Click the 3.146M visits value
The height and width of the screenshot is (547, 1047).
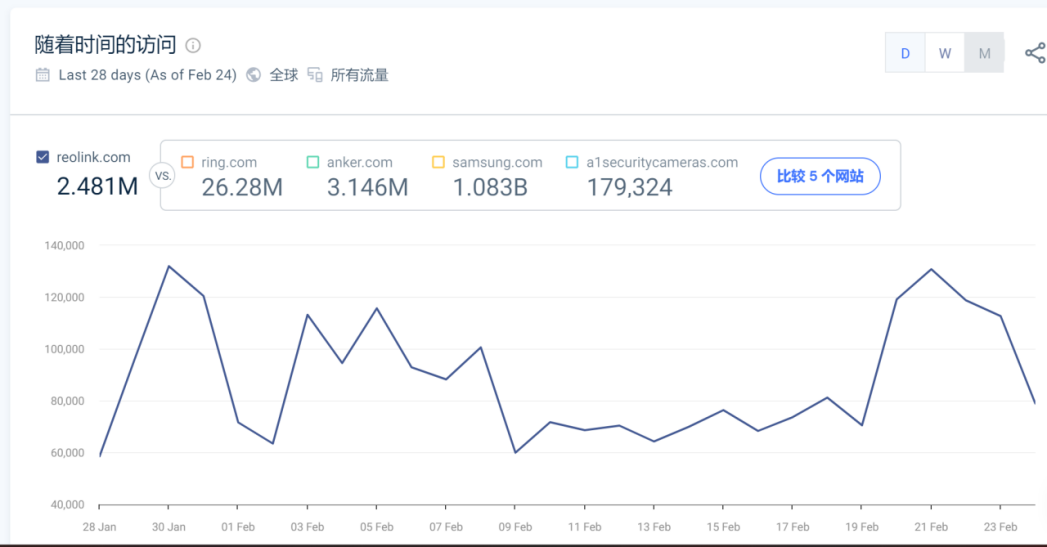pyautogui.click(x=368, y=187)
